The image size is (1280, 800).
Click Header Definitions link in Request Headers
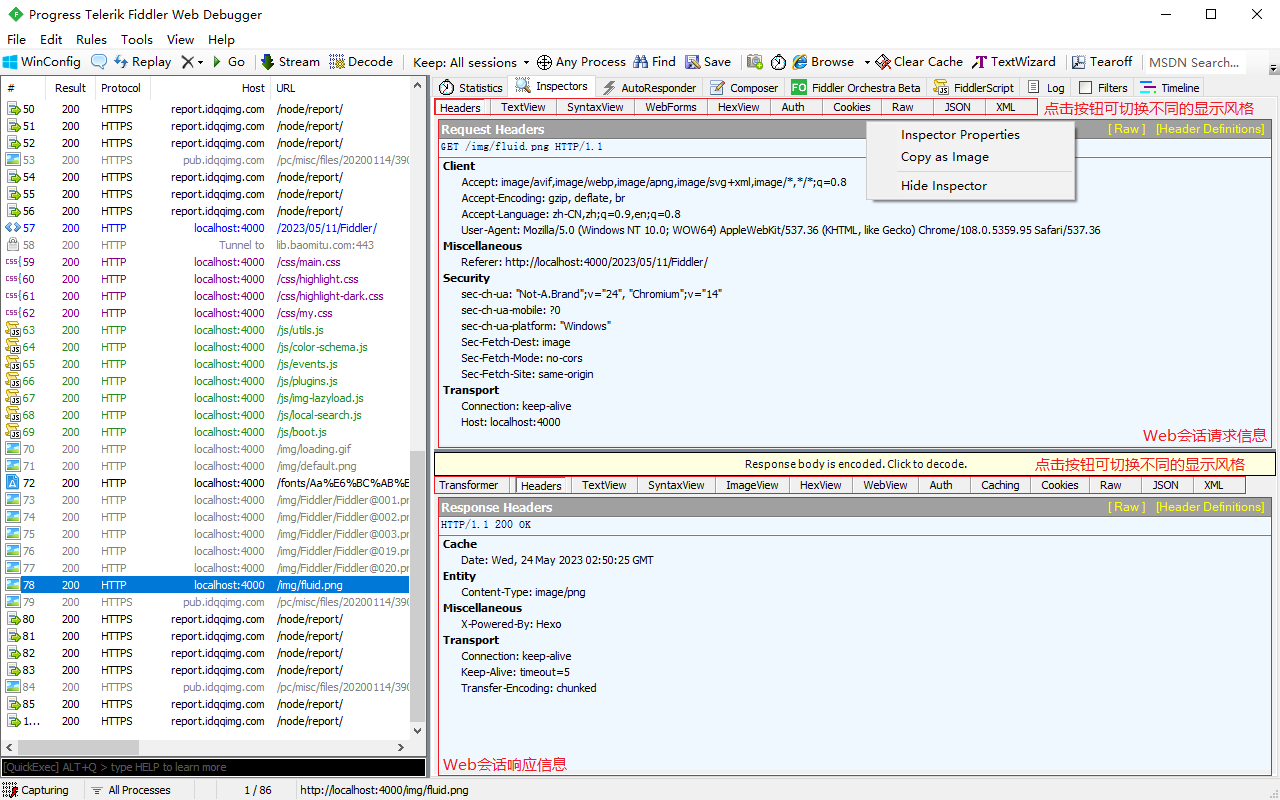[x=1210, y=129]
